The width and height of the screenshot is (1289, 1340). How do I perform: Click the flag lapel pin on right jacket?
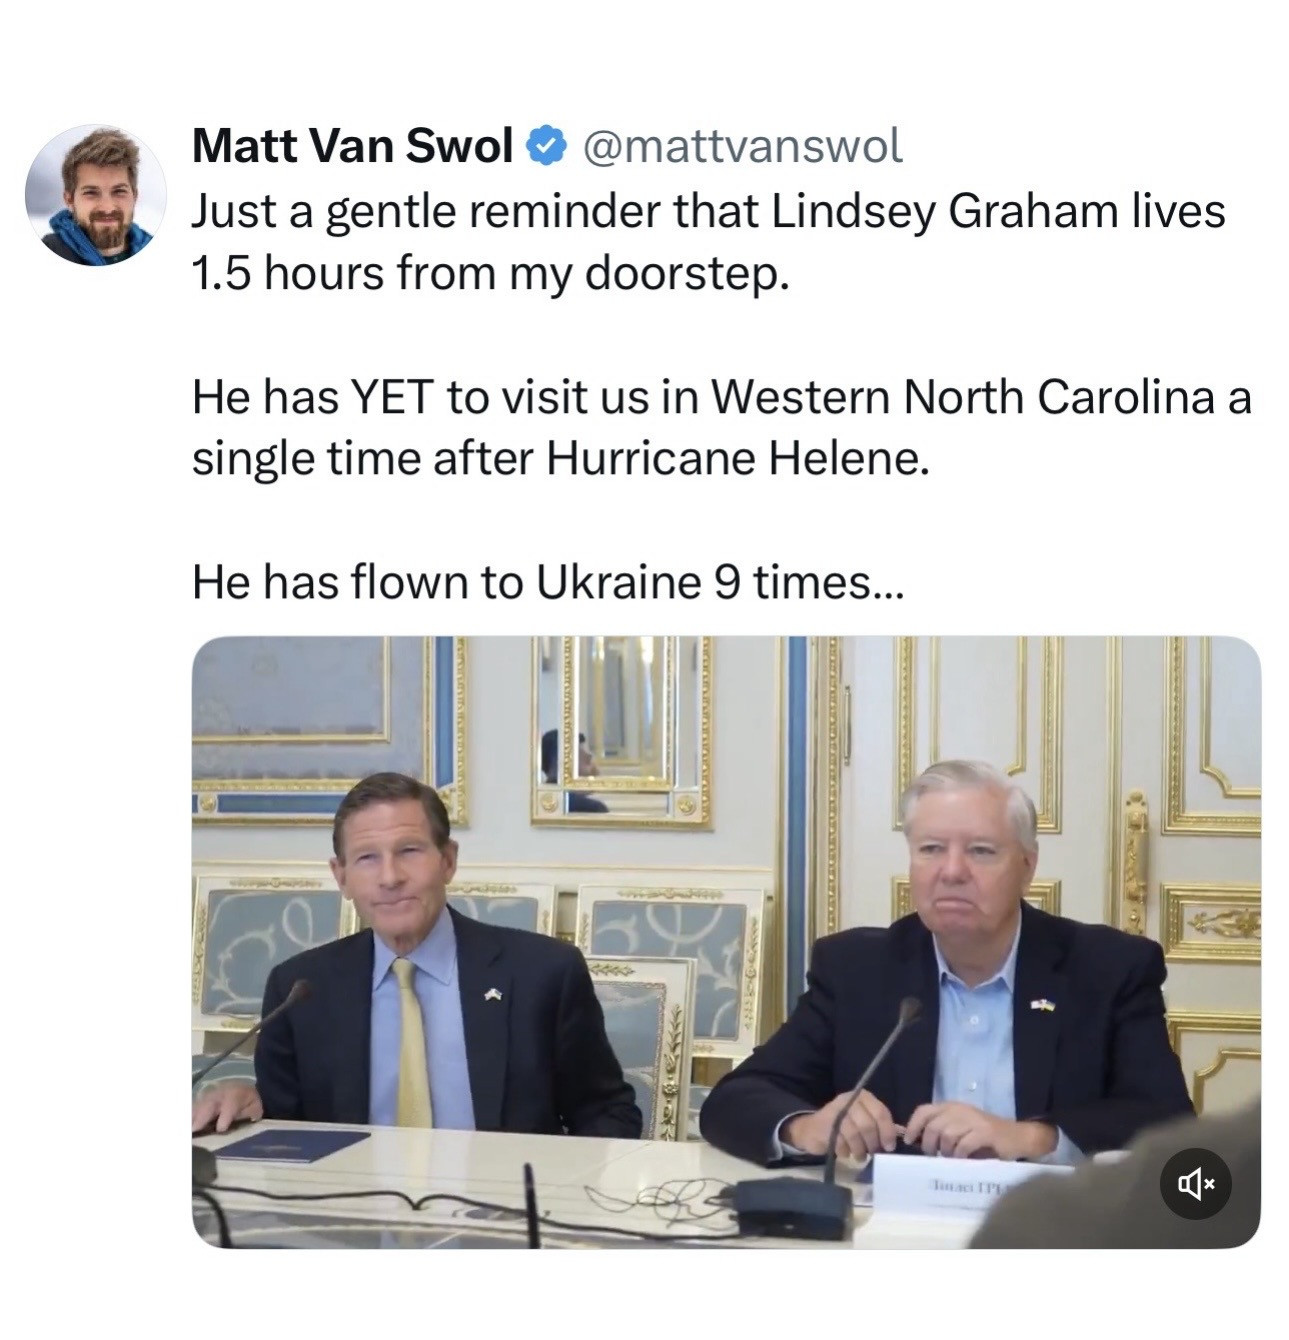(1042, 1003)
